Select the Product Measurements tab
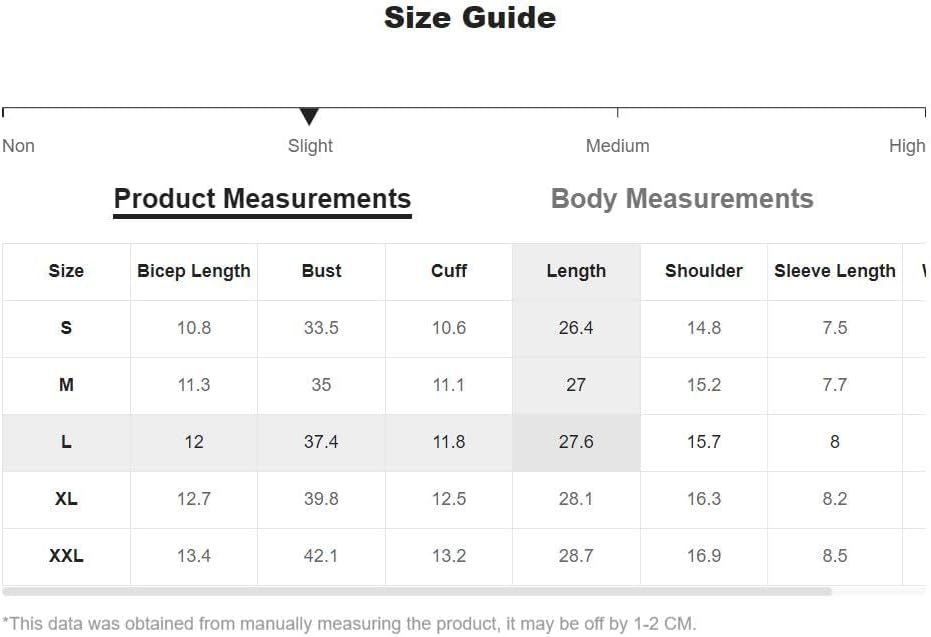The height and width of the screenshot is (637, 931). pos(262,199)
